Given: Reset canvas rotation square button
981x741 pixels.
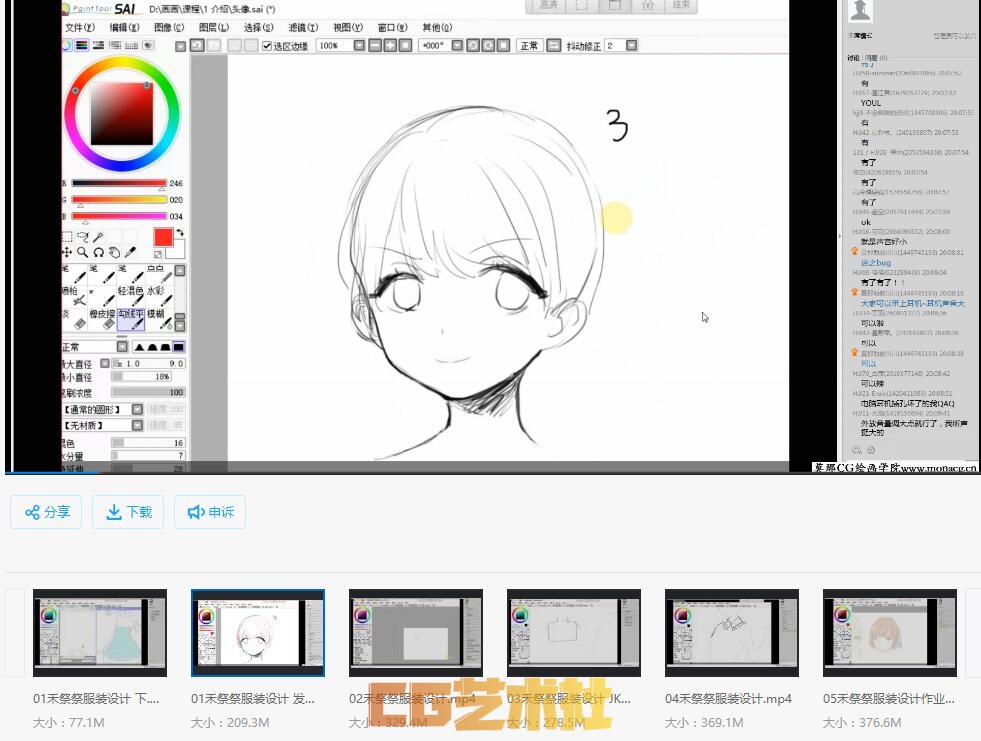Looking at the screenshot, I should [503, 46].
